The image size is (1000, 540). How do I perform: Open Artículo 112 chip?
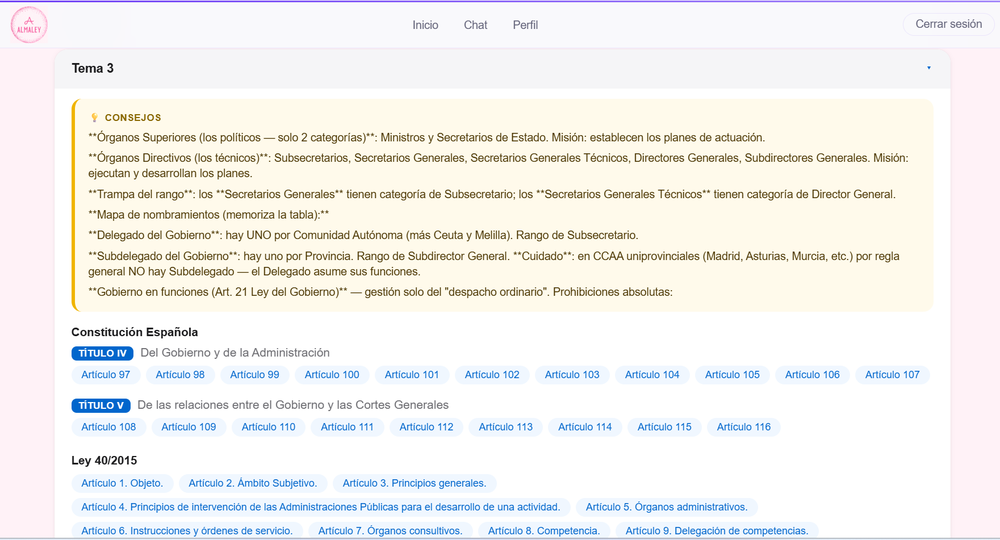tap(426, 427)
